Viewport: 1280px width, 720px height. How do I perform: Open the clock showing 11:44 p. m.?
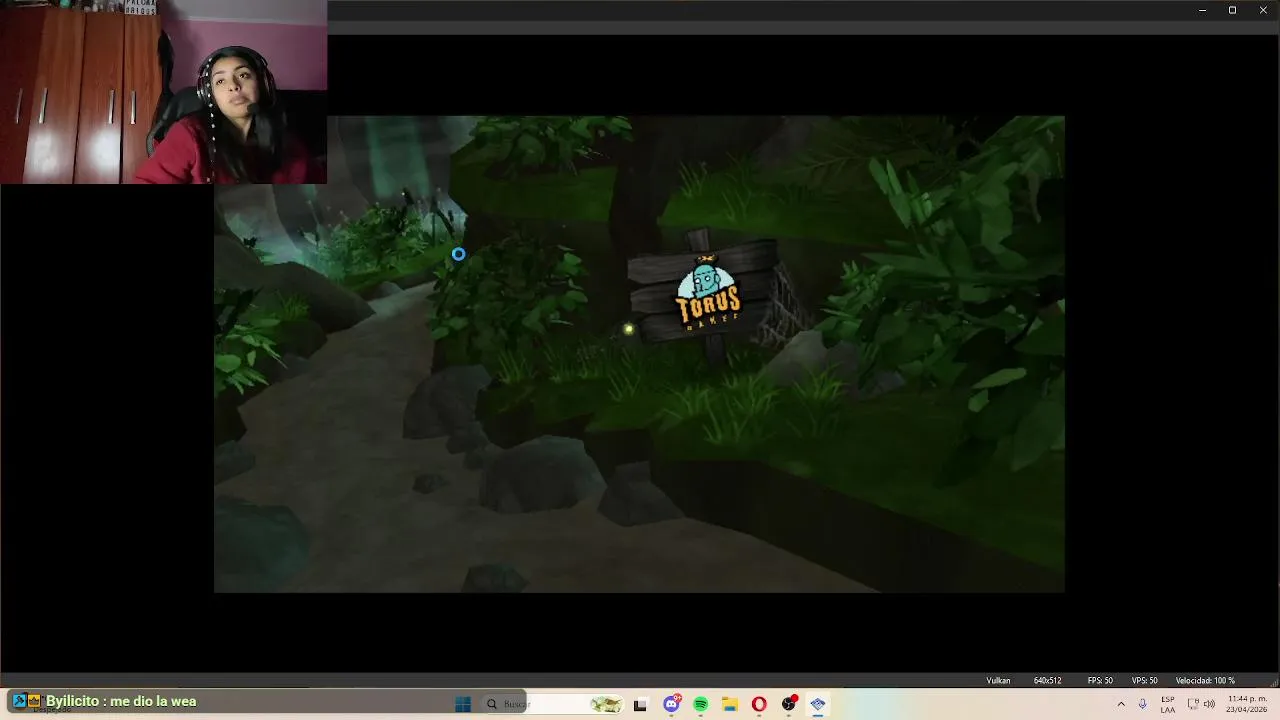pyautogui.click(x=1246, y=704)
